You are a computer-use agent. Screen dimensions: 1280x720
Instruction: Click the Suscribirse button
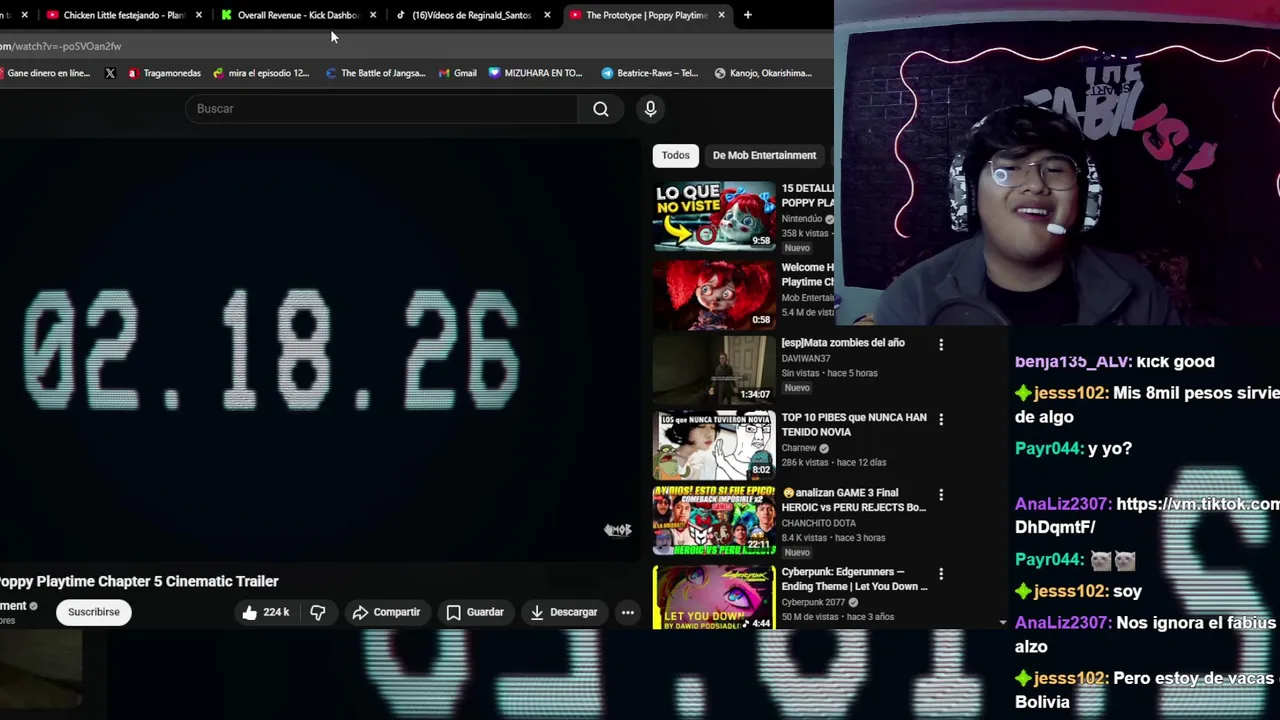coord(94,612)
